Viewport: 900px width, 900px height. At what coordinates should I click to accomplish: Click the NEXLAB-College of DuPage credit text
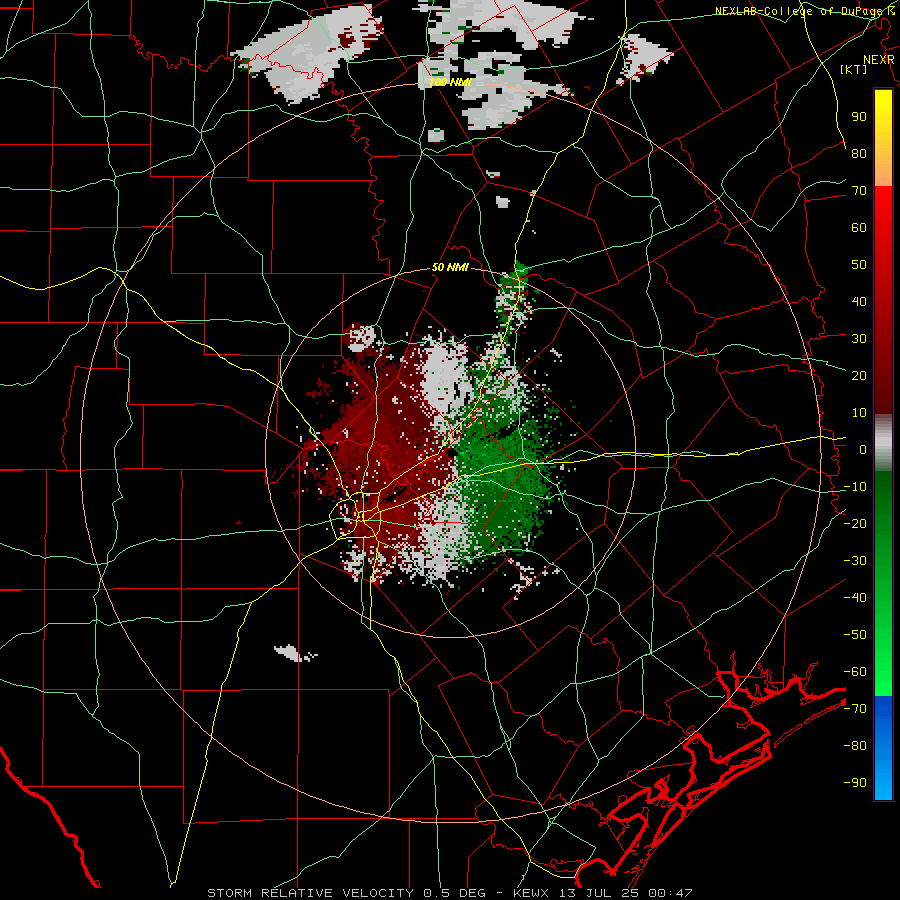click(805, 11)
